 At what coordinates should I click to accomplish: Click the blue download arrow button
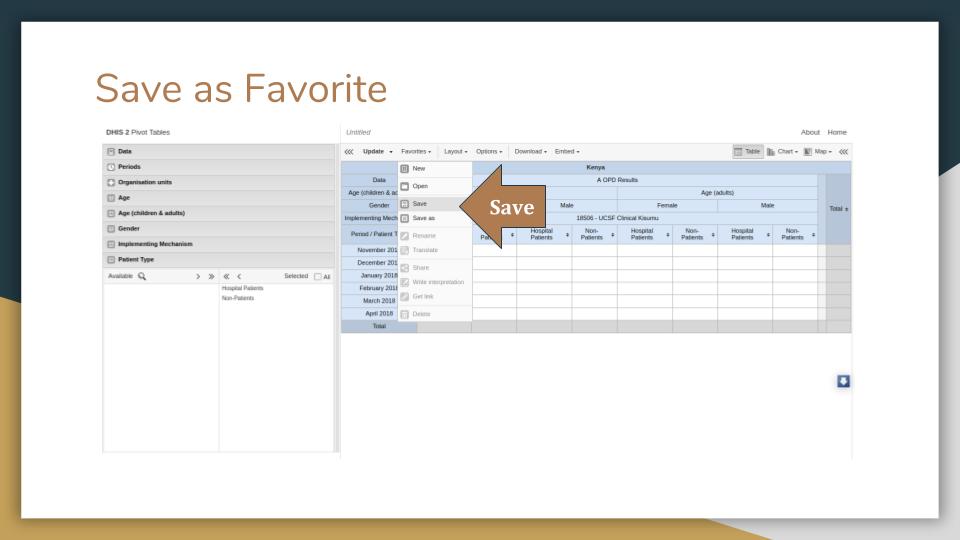843,381
